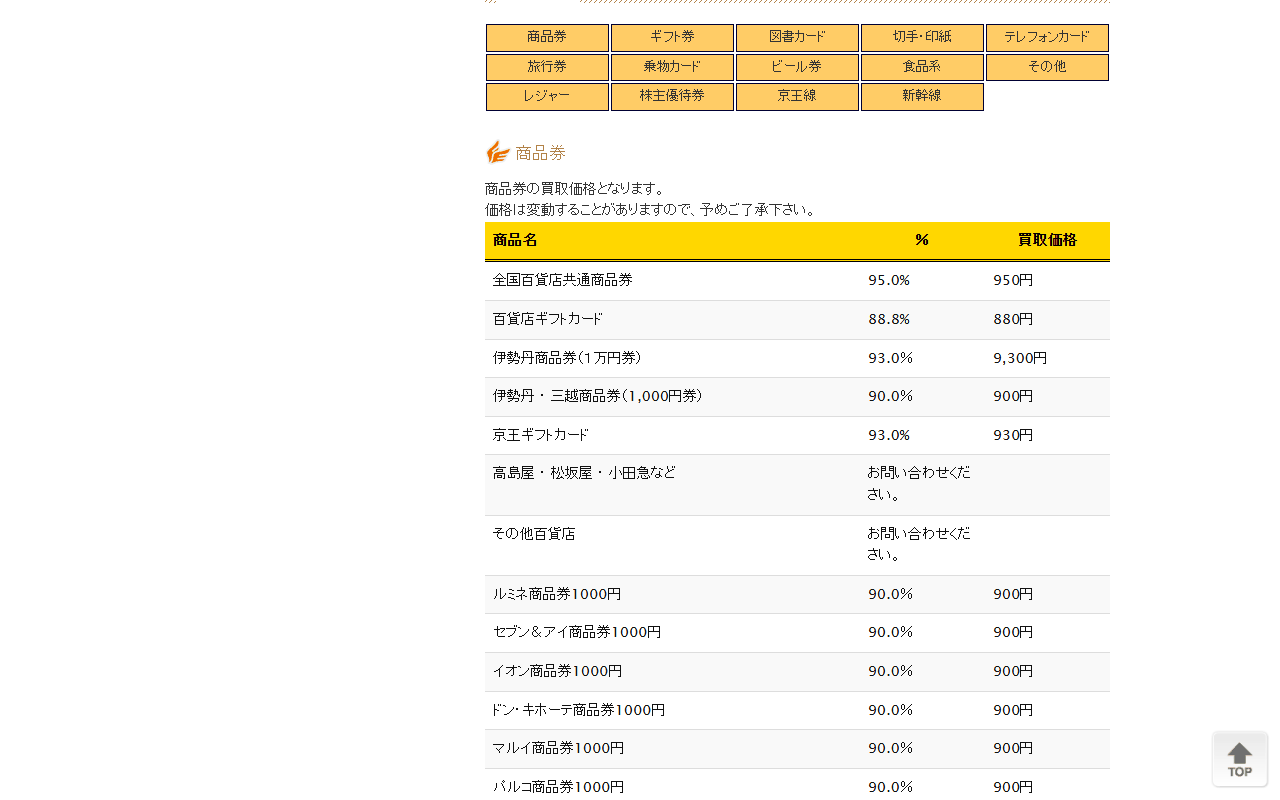This screenshot has width=1280, height=800.
Task: Select the 図書カード category tab
Action: point(797,37)
